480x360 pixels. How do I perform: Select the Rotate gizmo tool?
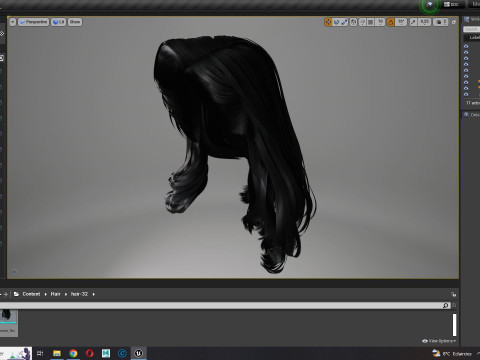(336, 22)
